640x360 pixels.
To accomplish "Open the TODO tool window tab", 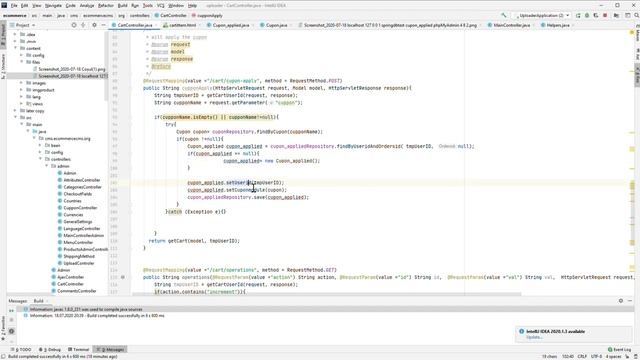I will tap(21, 349).
